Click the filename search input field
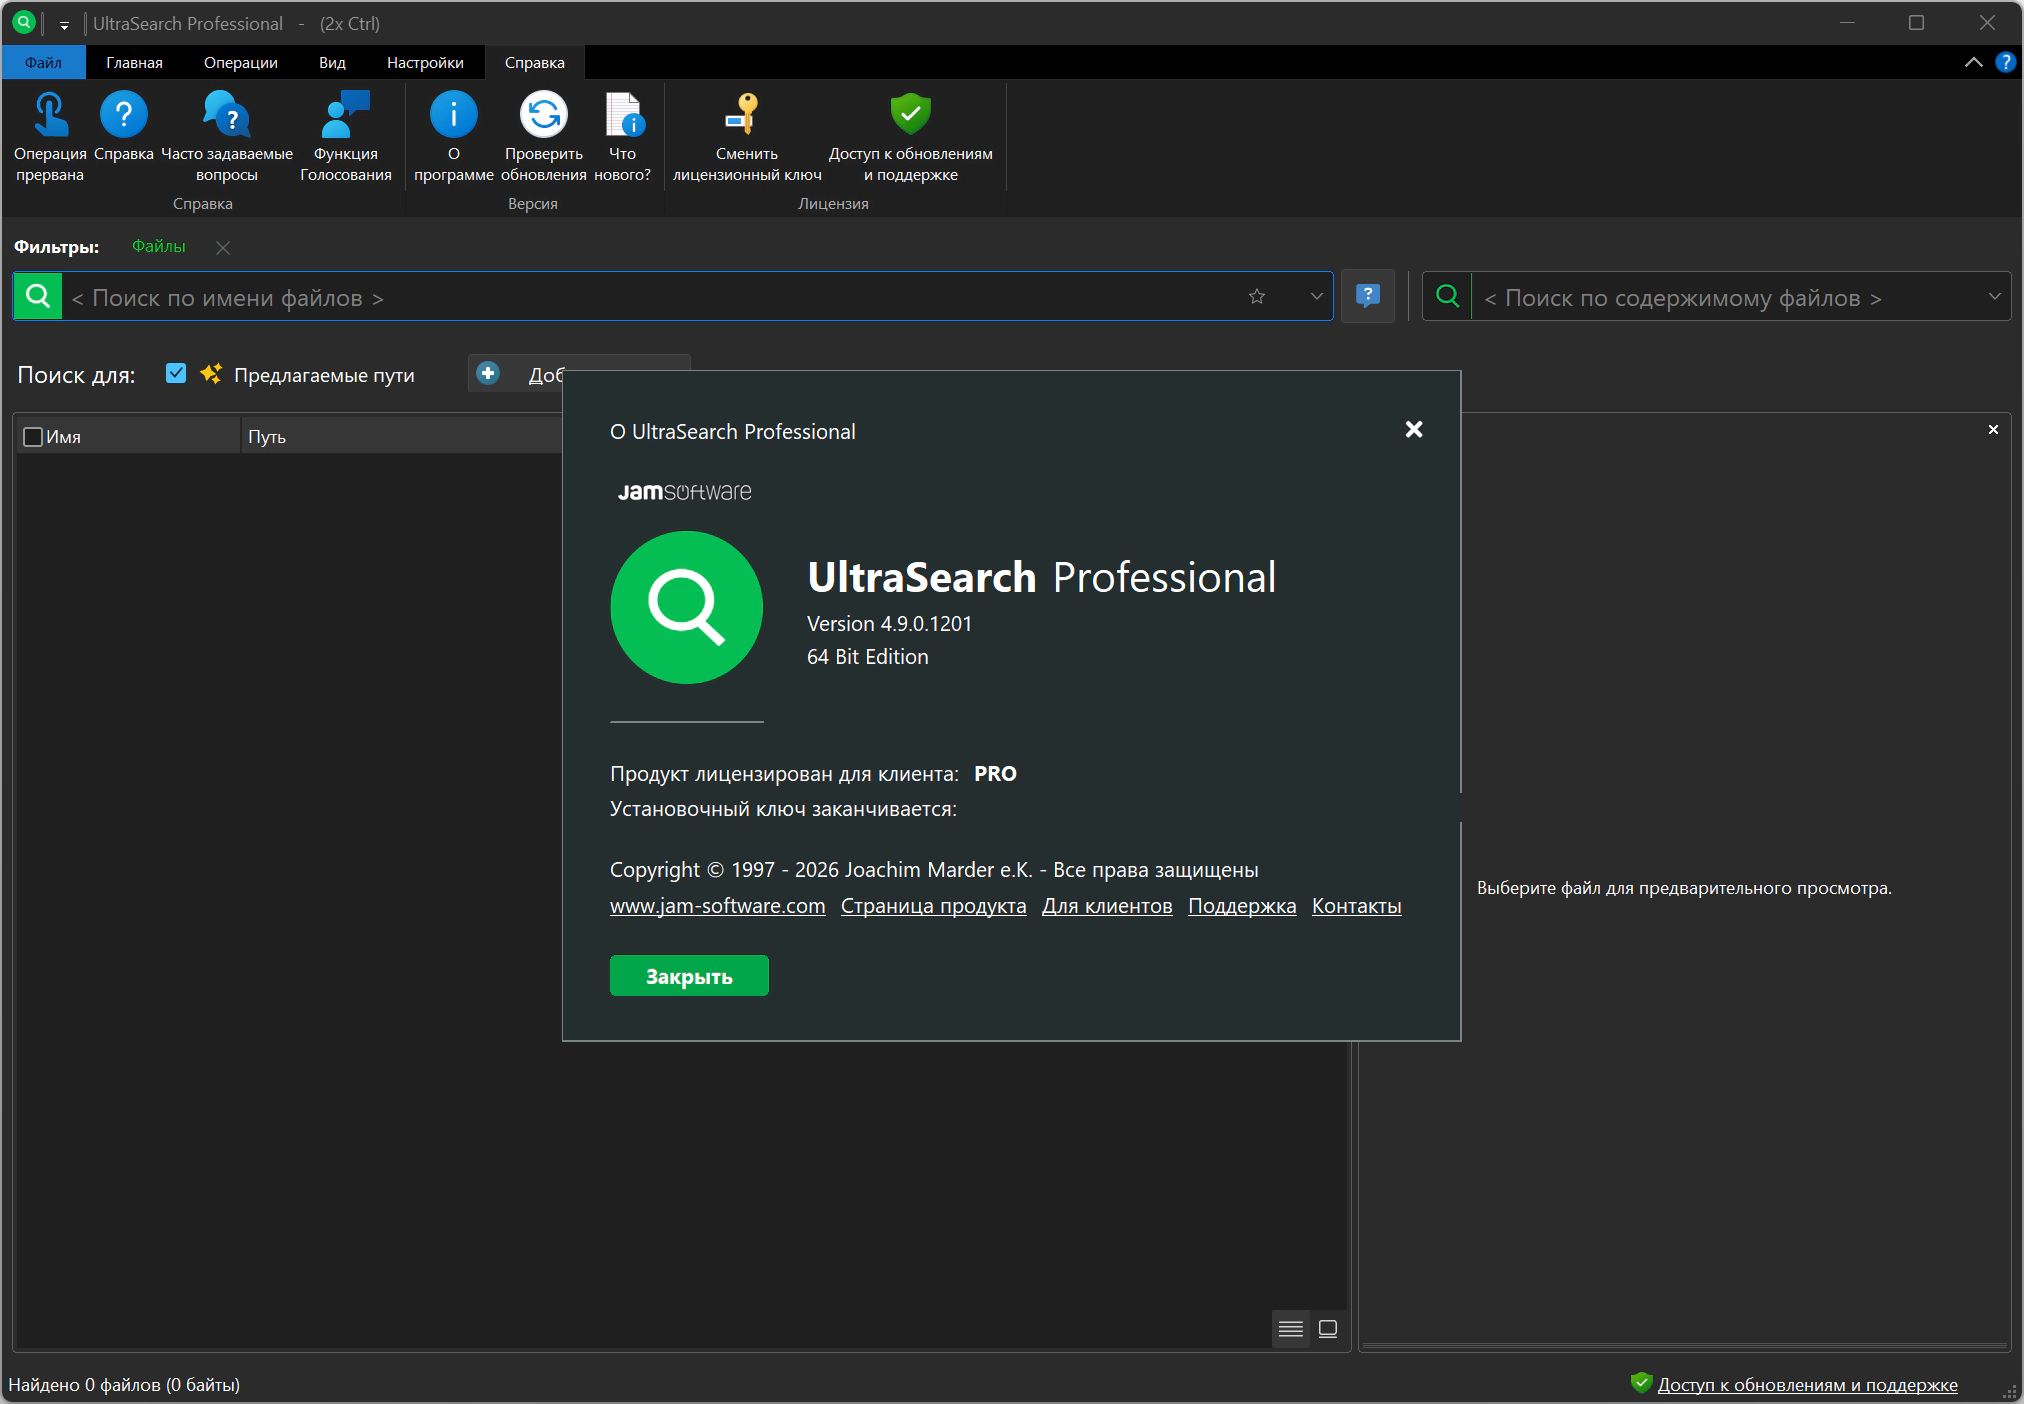This screenshot has height=1404, width=2024. (x=650, y=297)
